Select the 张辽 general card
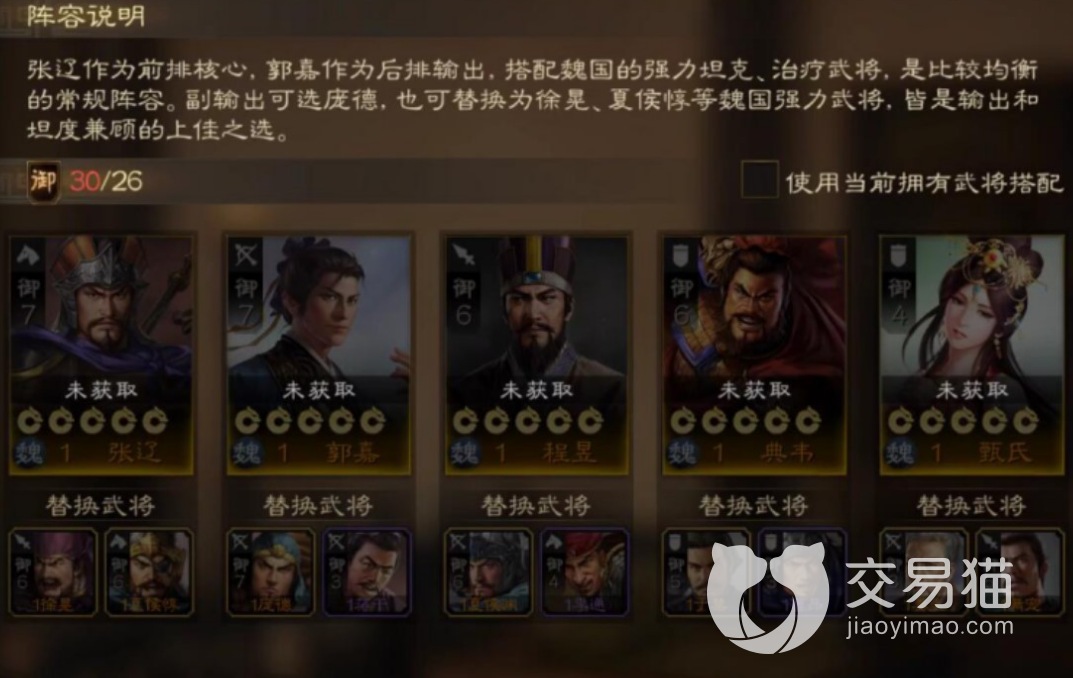The height and width of the screenshot is (678, 1073). coord(102,354)
